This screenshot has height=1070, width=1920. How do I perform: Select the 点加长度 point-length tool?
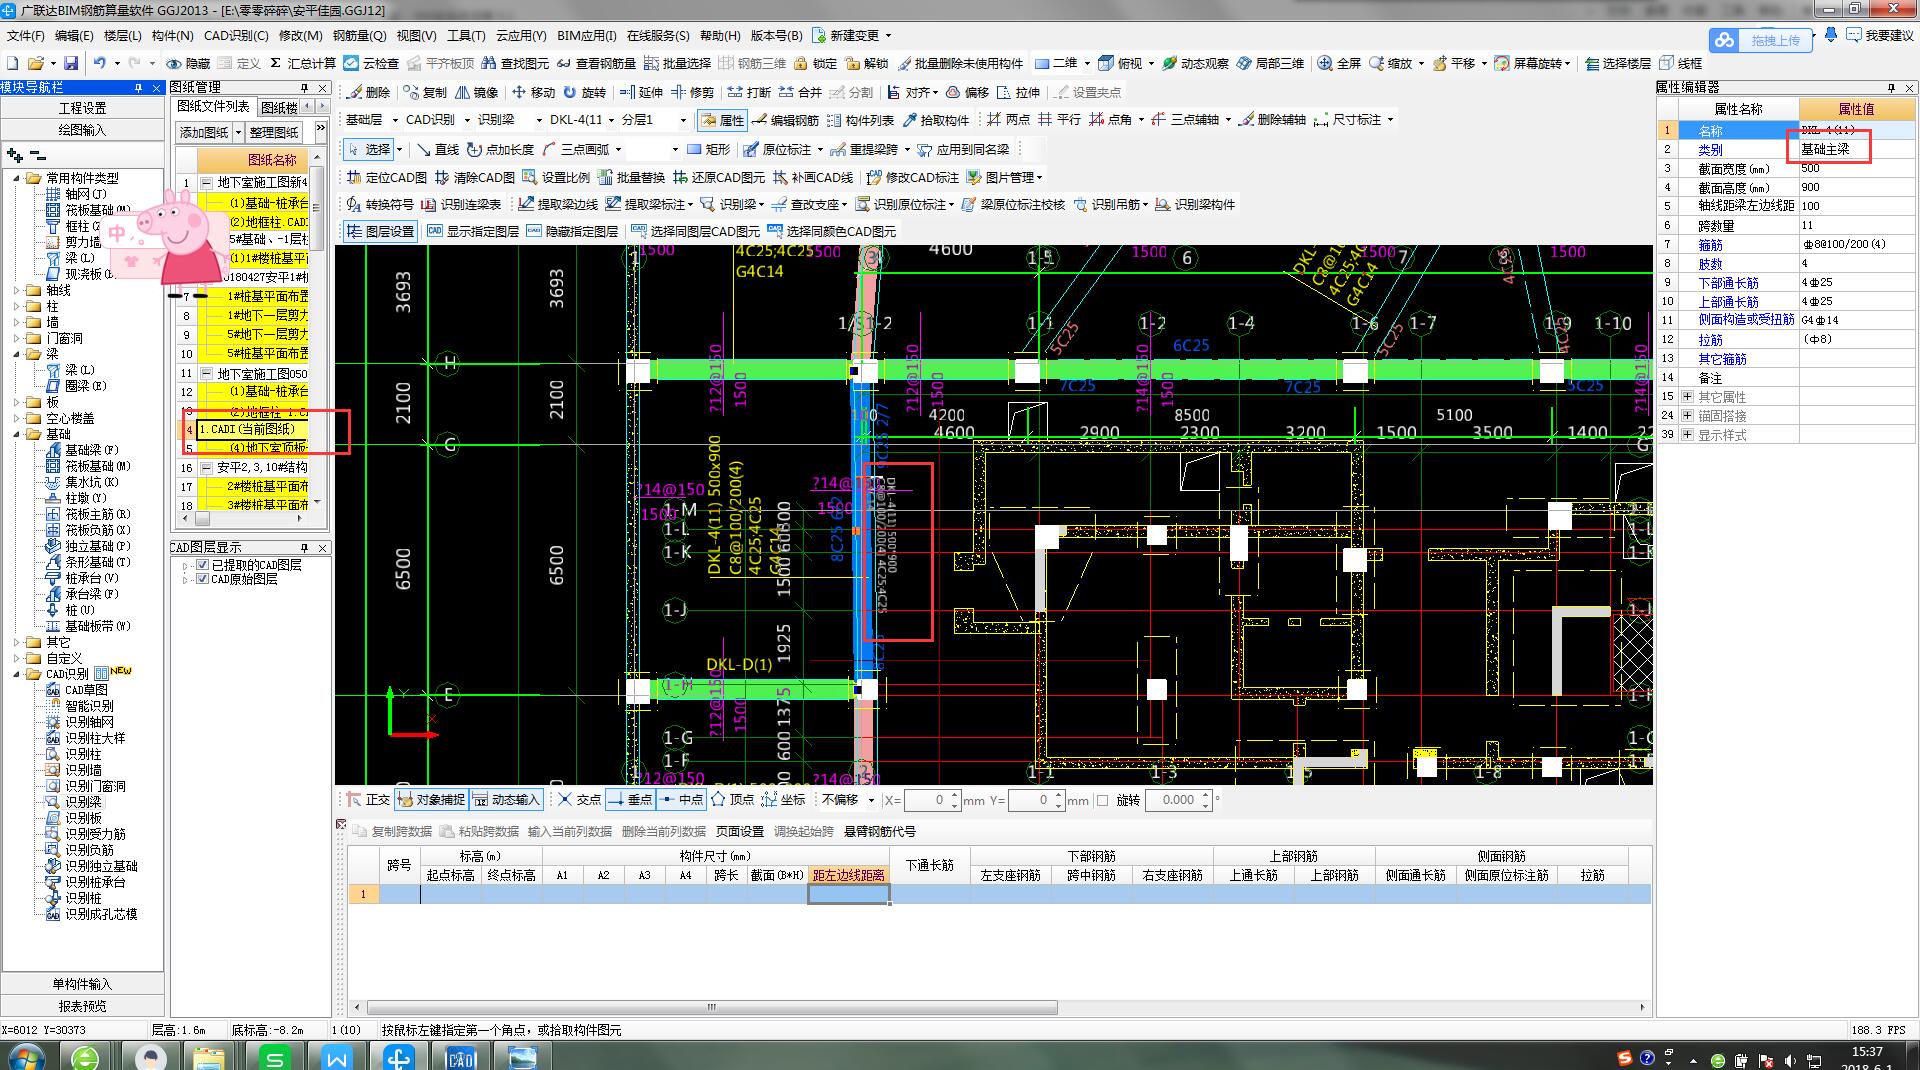click(x=500, y=149)
